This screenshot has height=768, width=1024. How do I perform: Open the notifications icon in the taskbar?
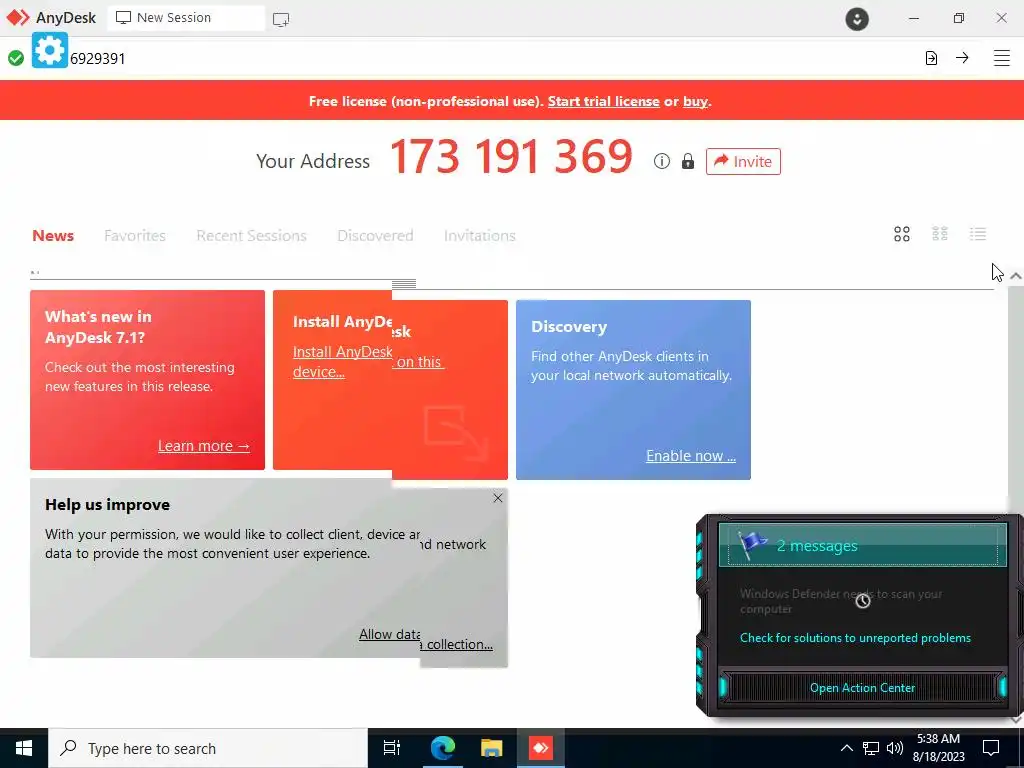tap(991, 748)
